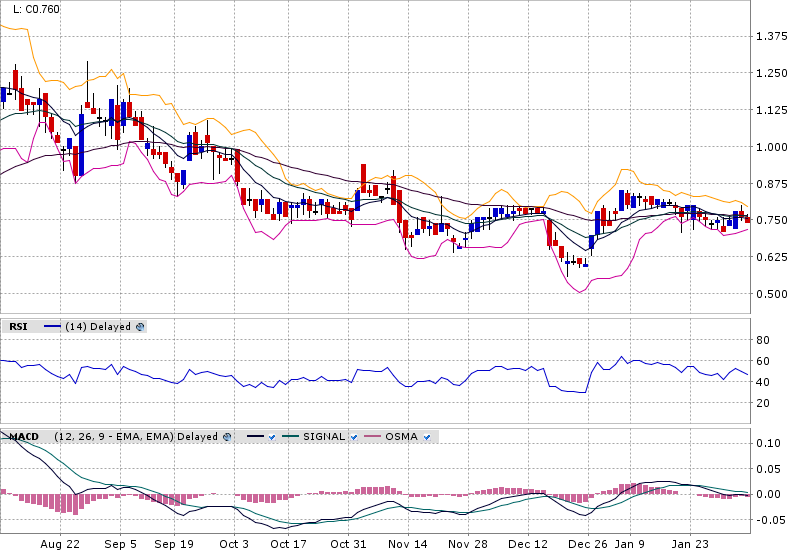Click the 1.000 price level on the axis
The height and width of the screenshot is (558, 796).
tap(771, 147)
